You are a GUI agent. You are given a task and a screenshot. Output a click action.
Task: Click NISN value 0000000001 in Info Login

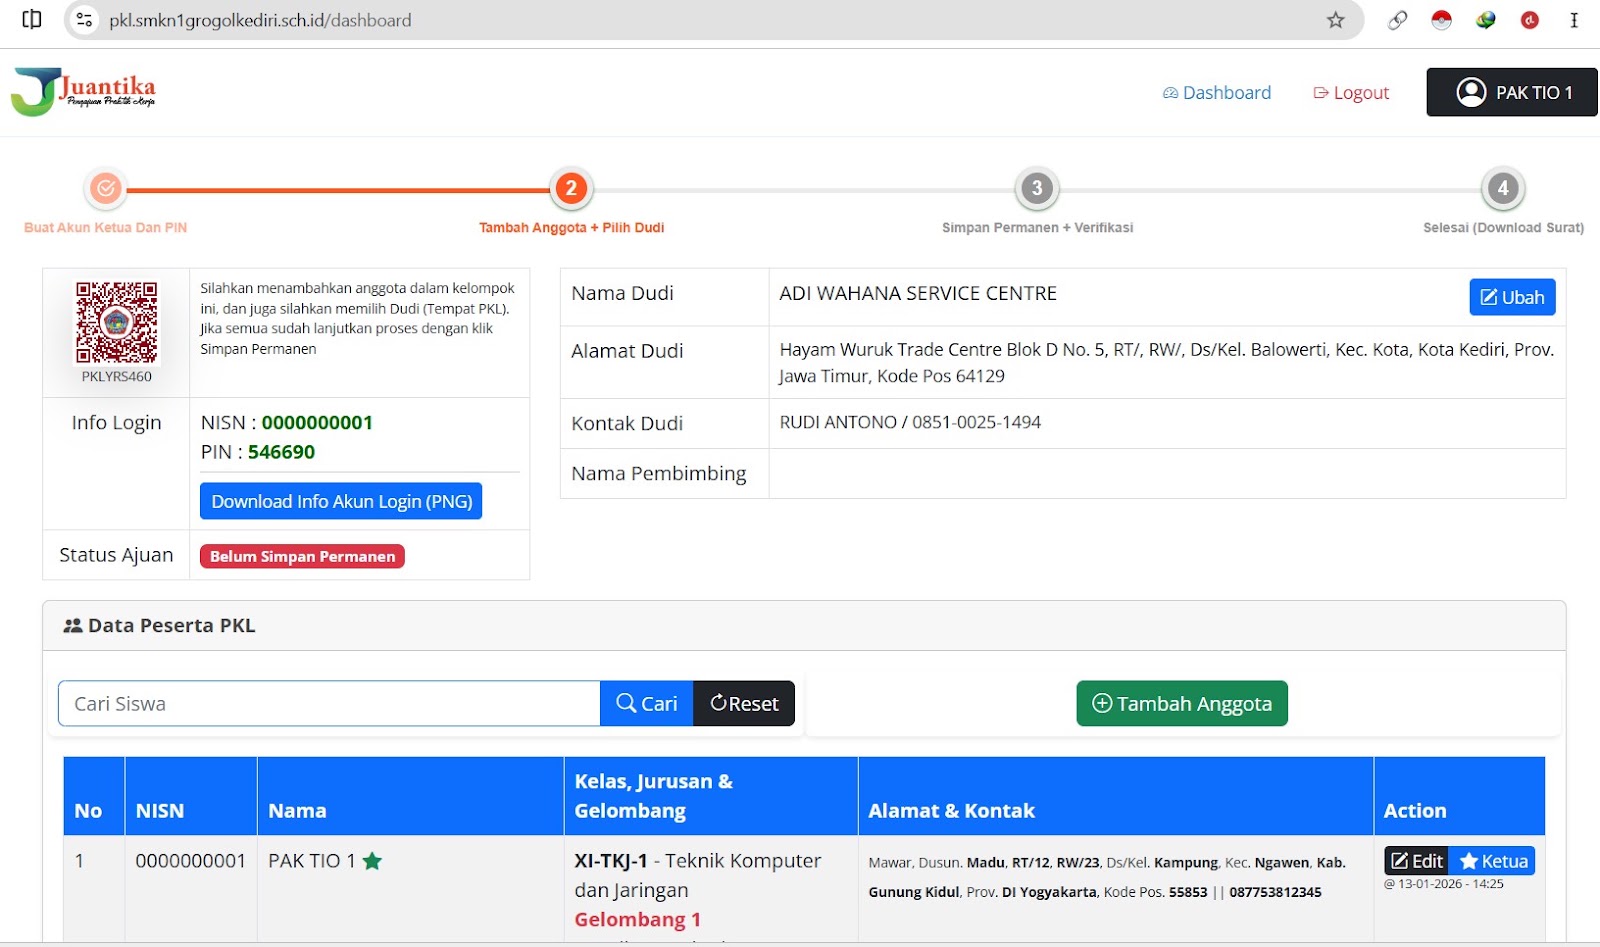click(317, 422)
